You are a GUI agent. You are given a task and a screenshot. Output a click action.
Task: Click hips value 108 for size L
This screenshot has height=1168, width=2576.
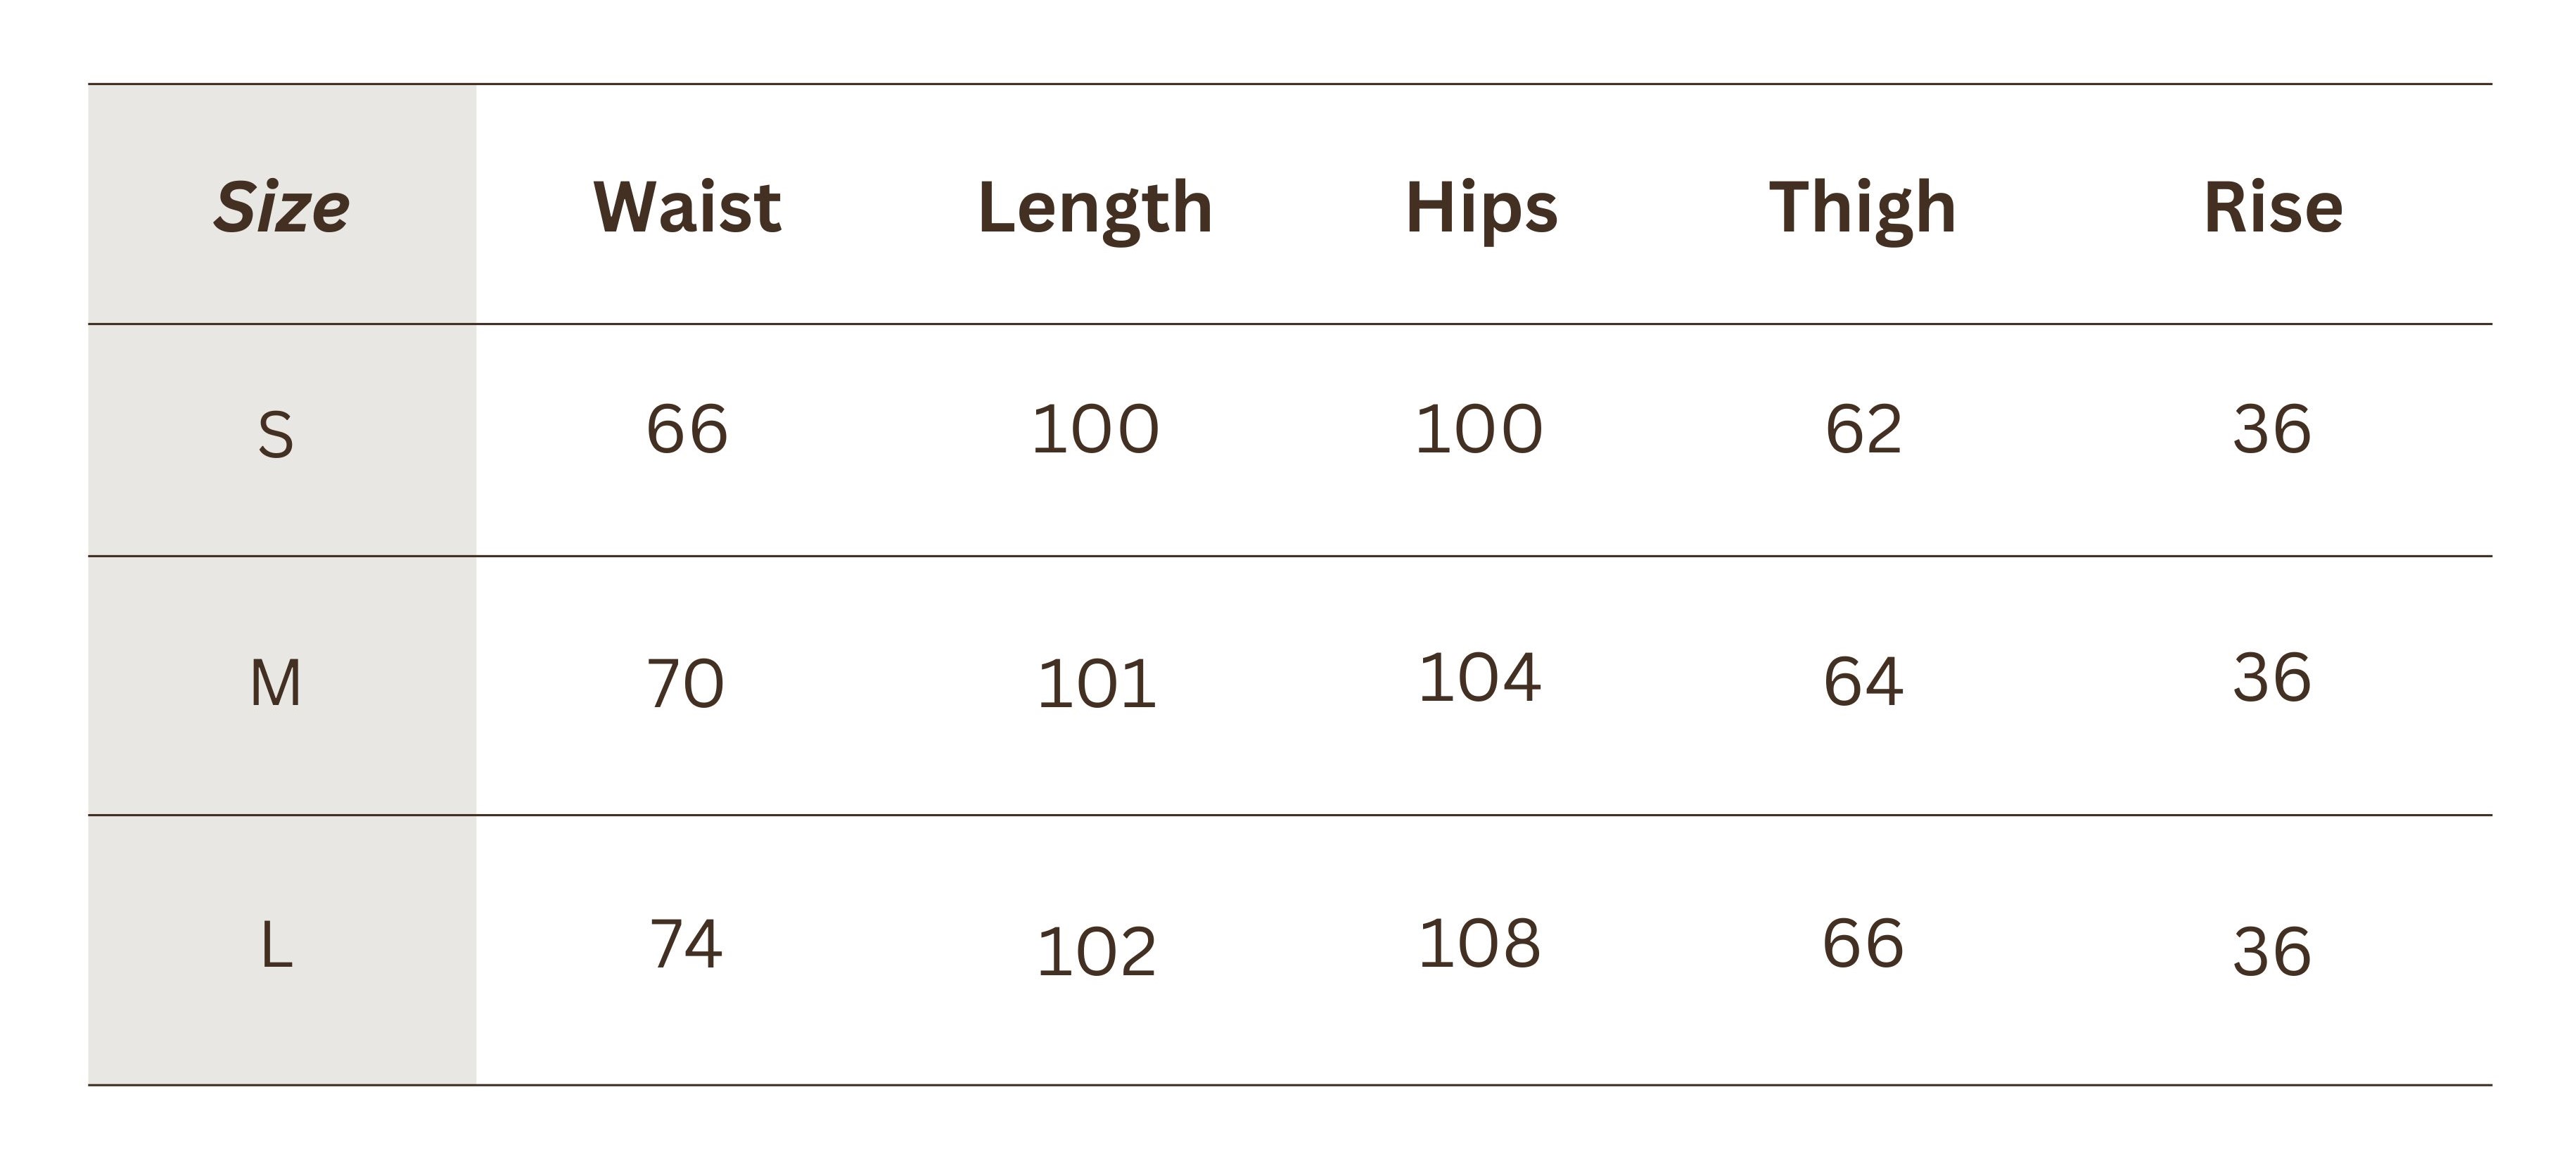pyautogui.click(x=1479, y=943)
